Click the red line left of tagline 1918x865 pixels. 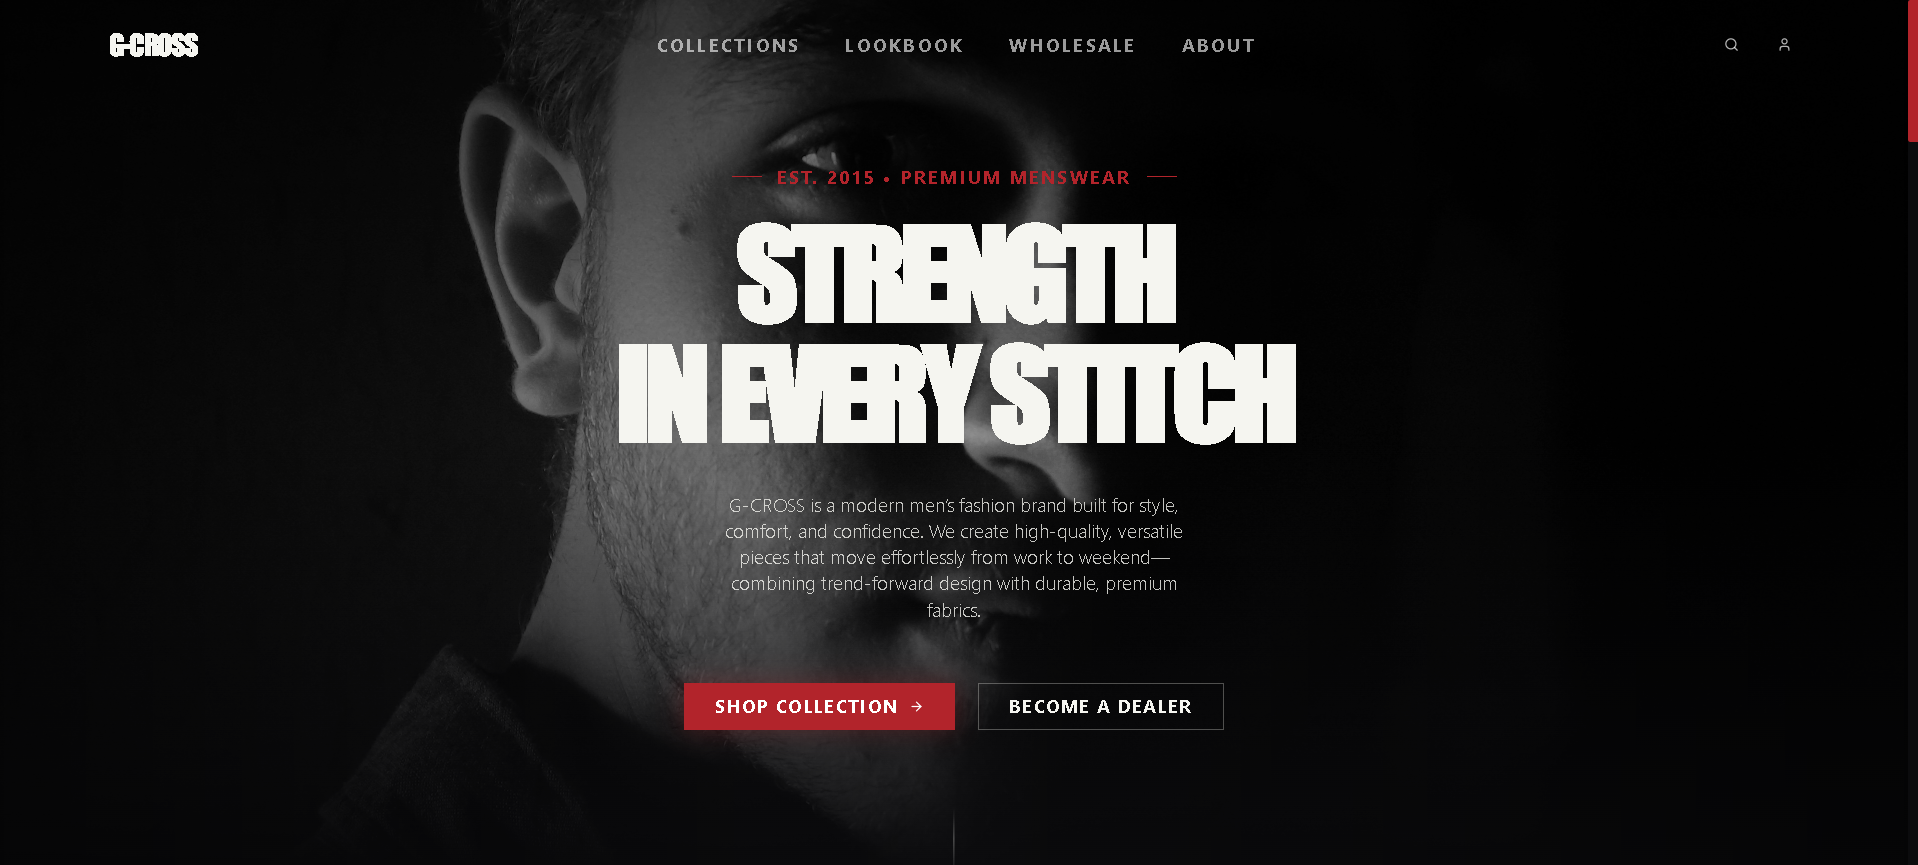click(747, 177)
